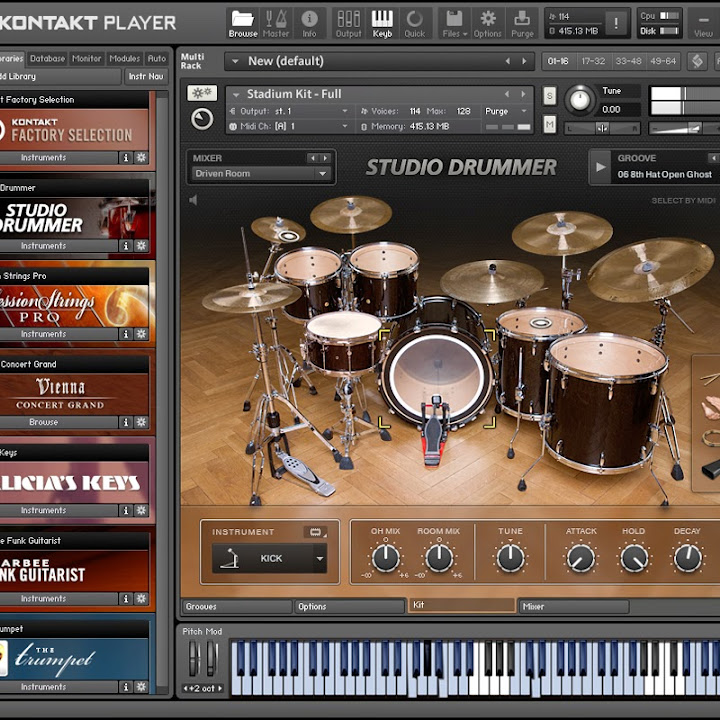Select multi rack page 17-32

coord(593,61)
